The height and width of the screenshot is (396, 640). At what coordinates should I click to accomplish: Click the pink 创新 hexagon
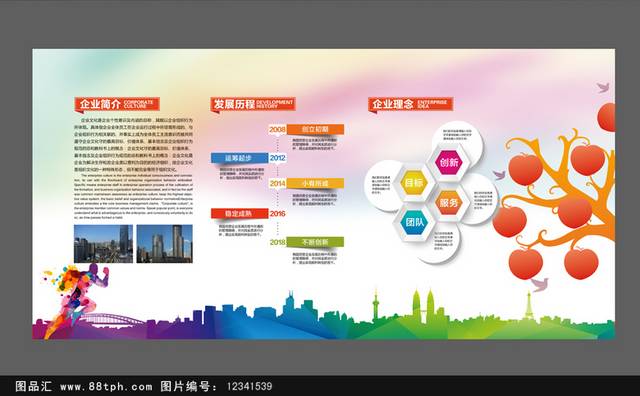pyautogui.click(x=449, y=162)
